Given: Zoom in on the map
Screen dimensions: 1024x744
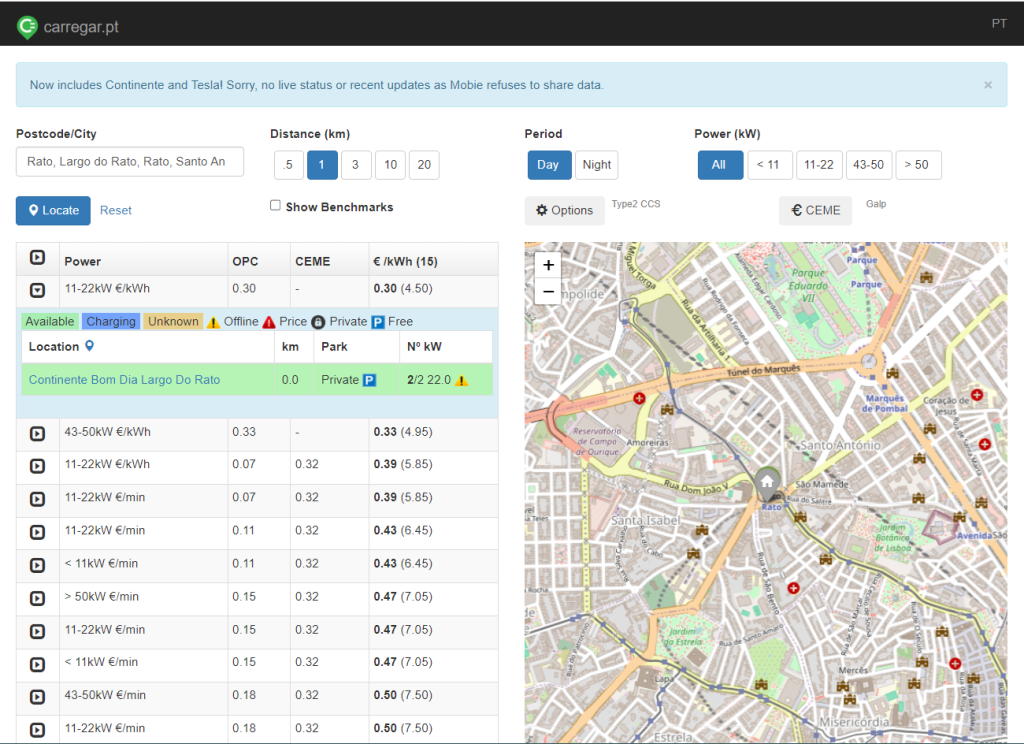Looking at the screenshot, I should click(x=549, y=265).
